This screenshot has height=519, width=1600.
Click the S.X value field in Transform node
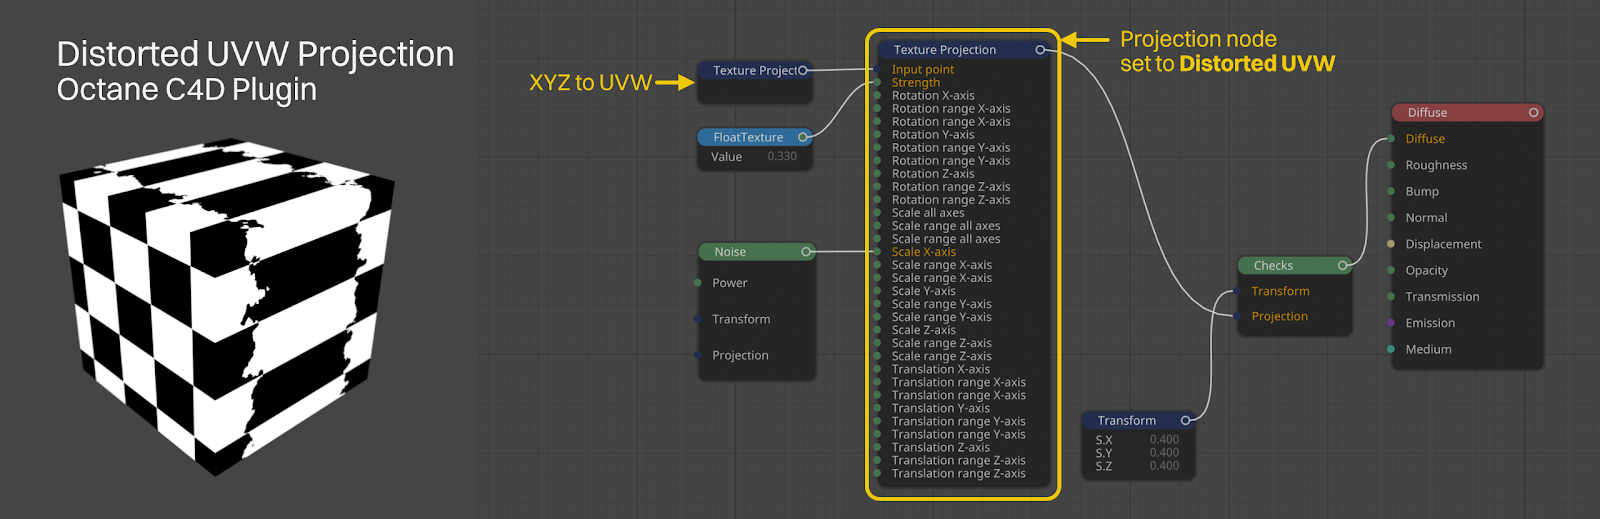(x=1163, y=440)
